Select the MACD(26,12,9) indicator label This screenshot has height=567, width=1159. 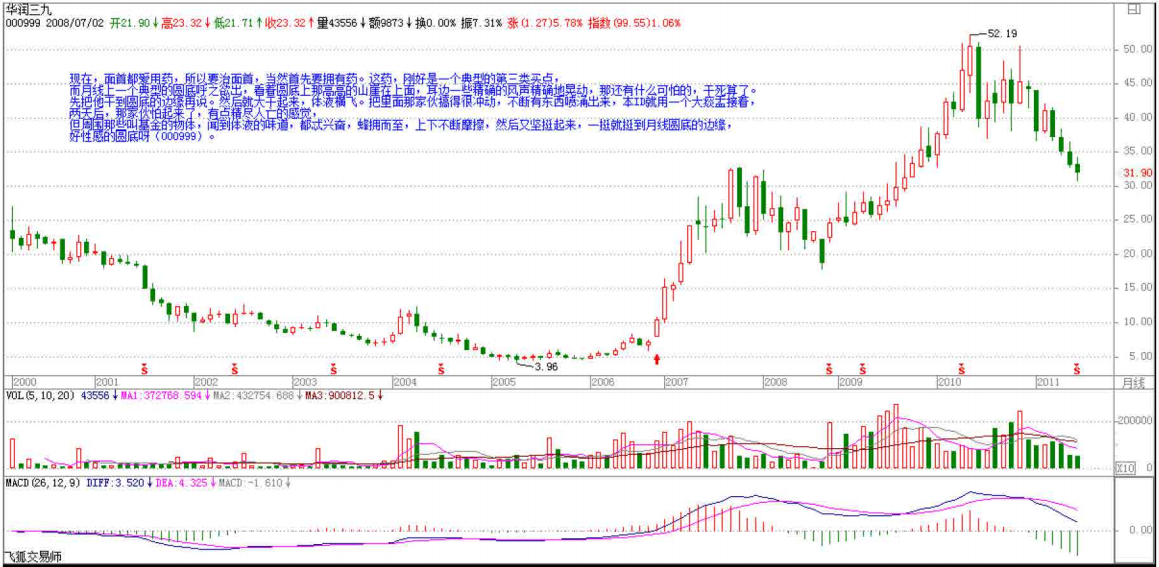(42, 482)
